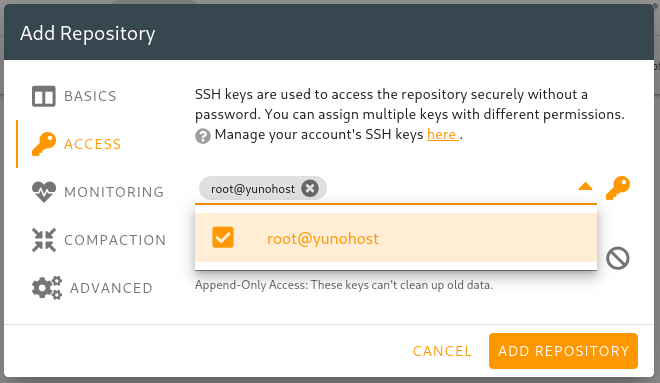This screenshot has height=383, width=660.
Task: Follow the 'here' SSH keys link
Action: (x=442, y=134)
